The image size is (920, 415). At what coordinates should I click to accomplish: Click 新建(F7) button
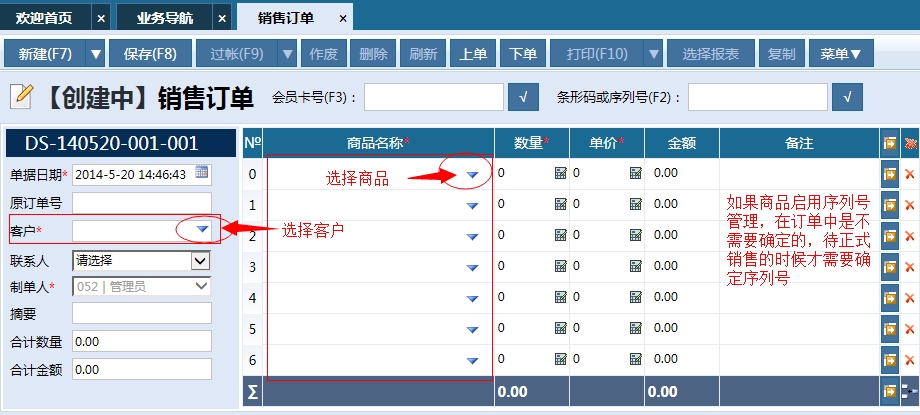pyautogui.click(x=45, y=54)
